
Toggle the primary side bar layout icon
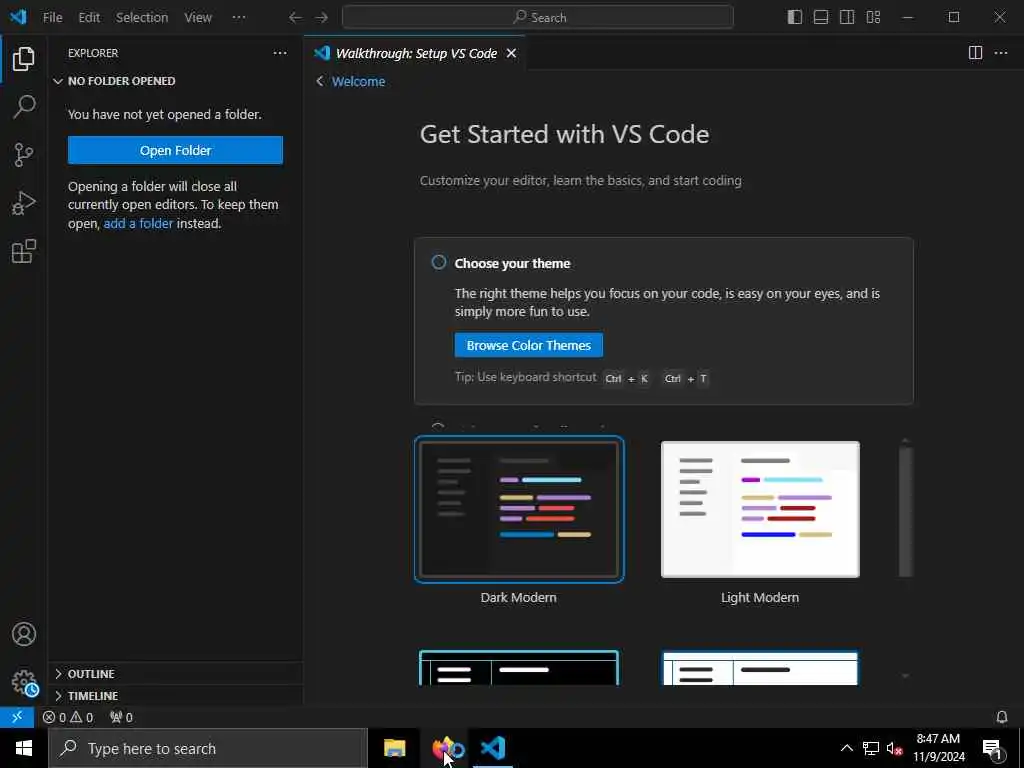click(795, 17)
